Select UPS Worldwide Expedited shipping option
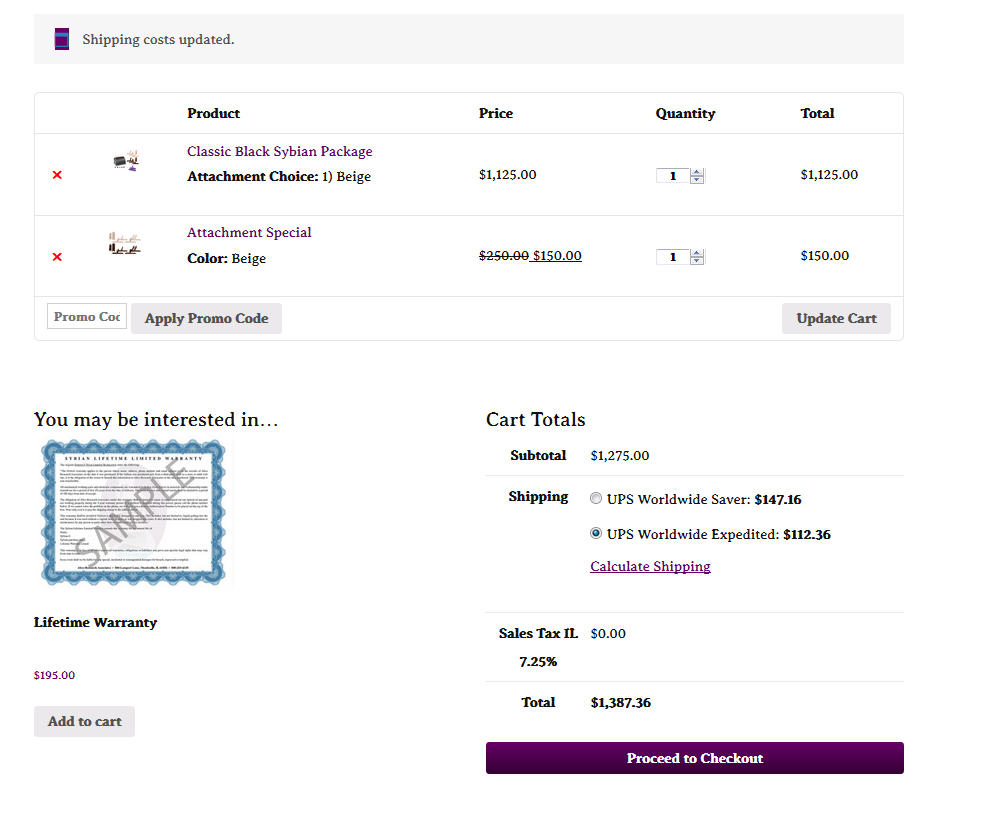Viewport: 999px width, 824px height. pyautogui.click(x=596, y=534)
